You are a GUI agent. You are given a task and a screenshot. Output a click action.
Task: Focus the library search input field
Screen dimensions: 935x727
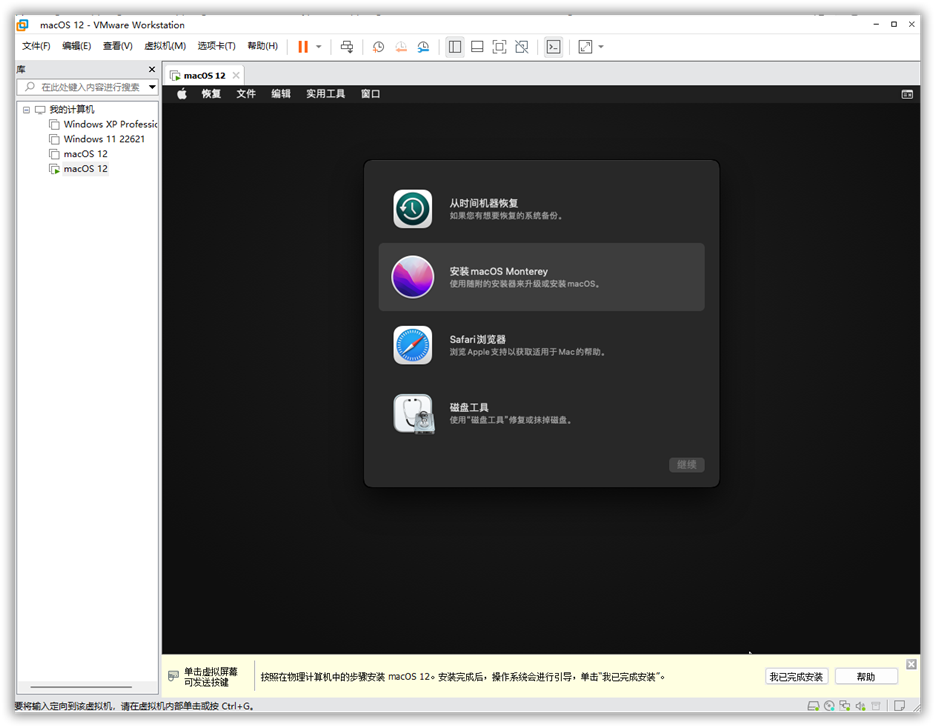pos(86,87)
